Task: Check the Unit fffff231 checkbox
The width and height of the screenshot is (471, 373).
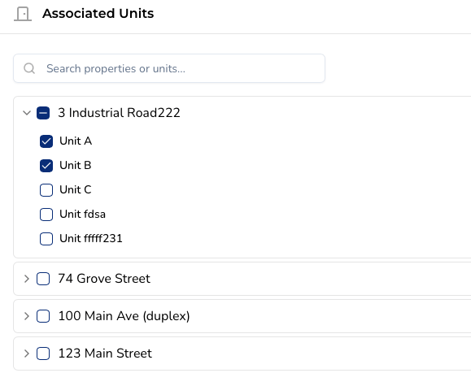Action: pyautogui.click(x=46, y=239)
